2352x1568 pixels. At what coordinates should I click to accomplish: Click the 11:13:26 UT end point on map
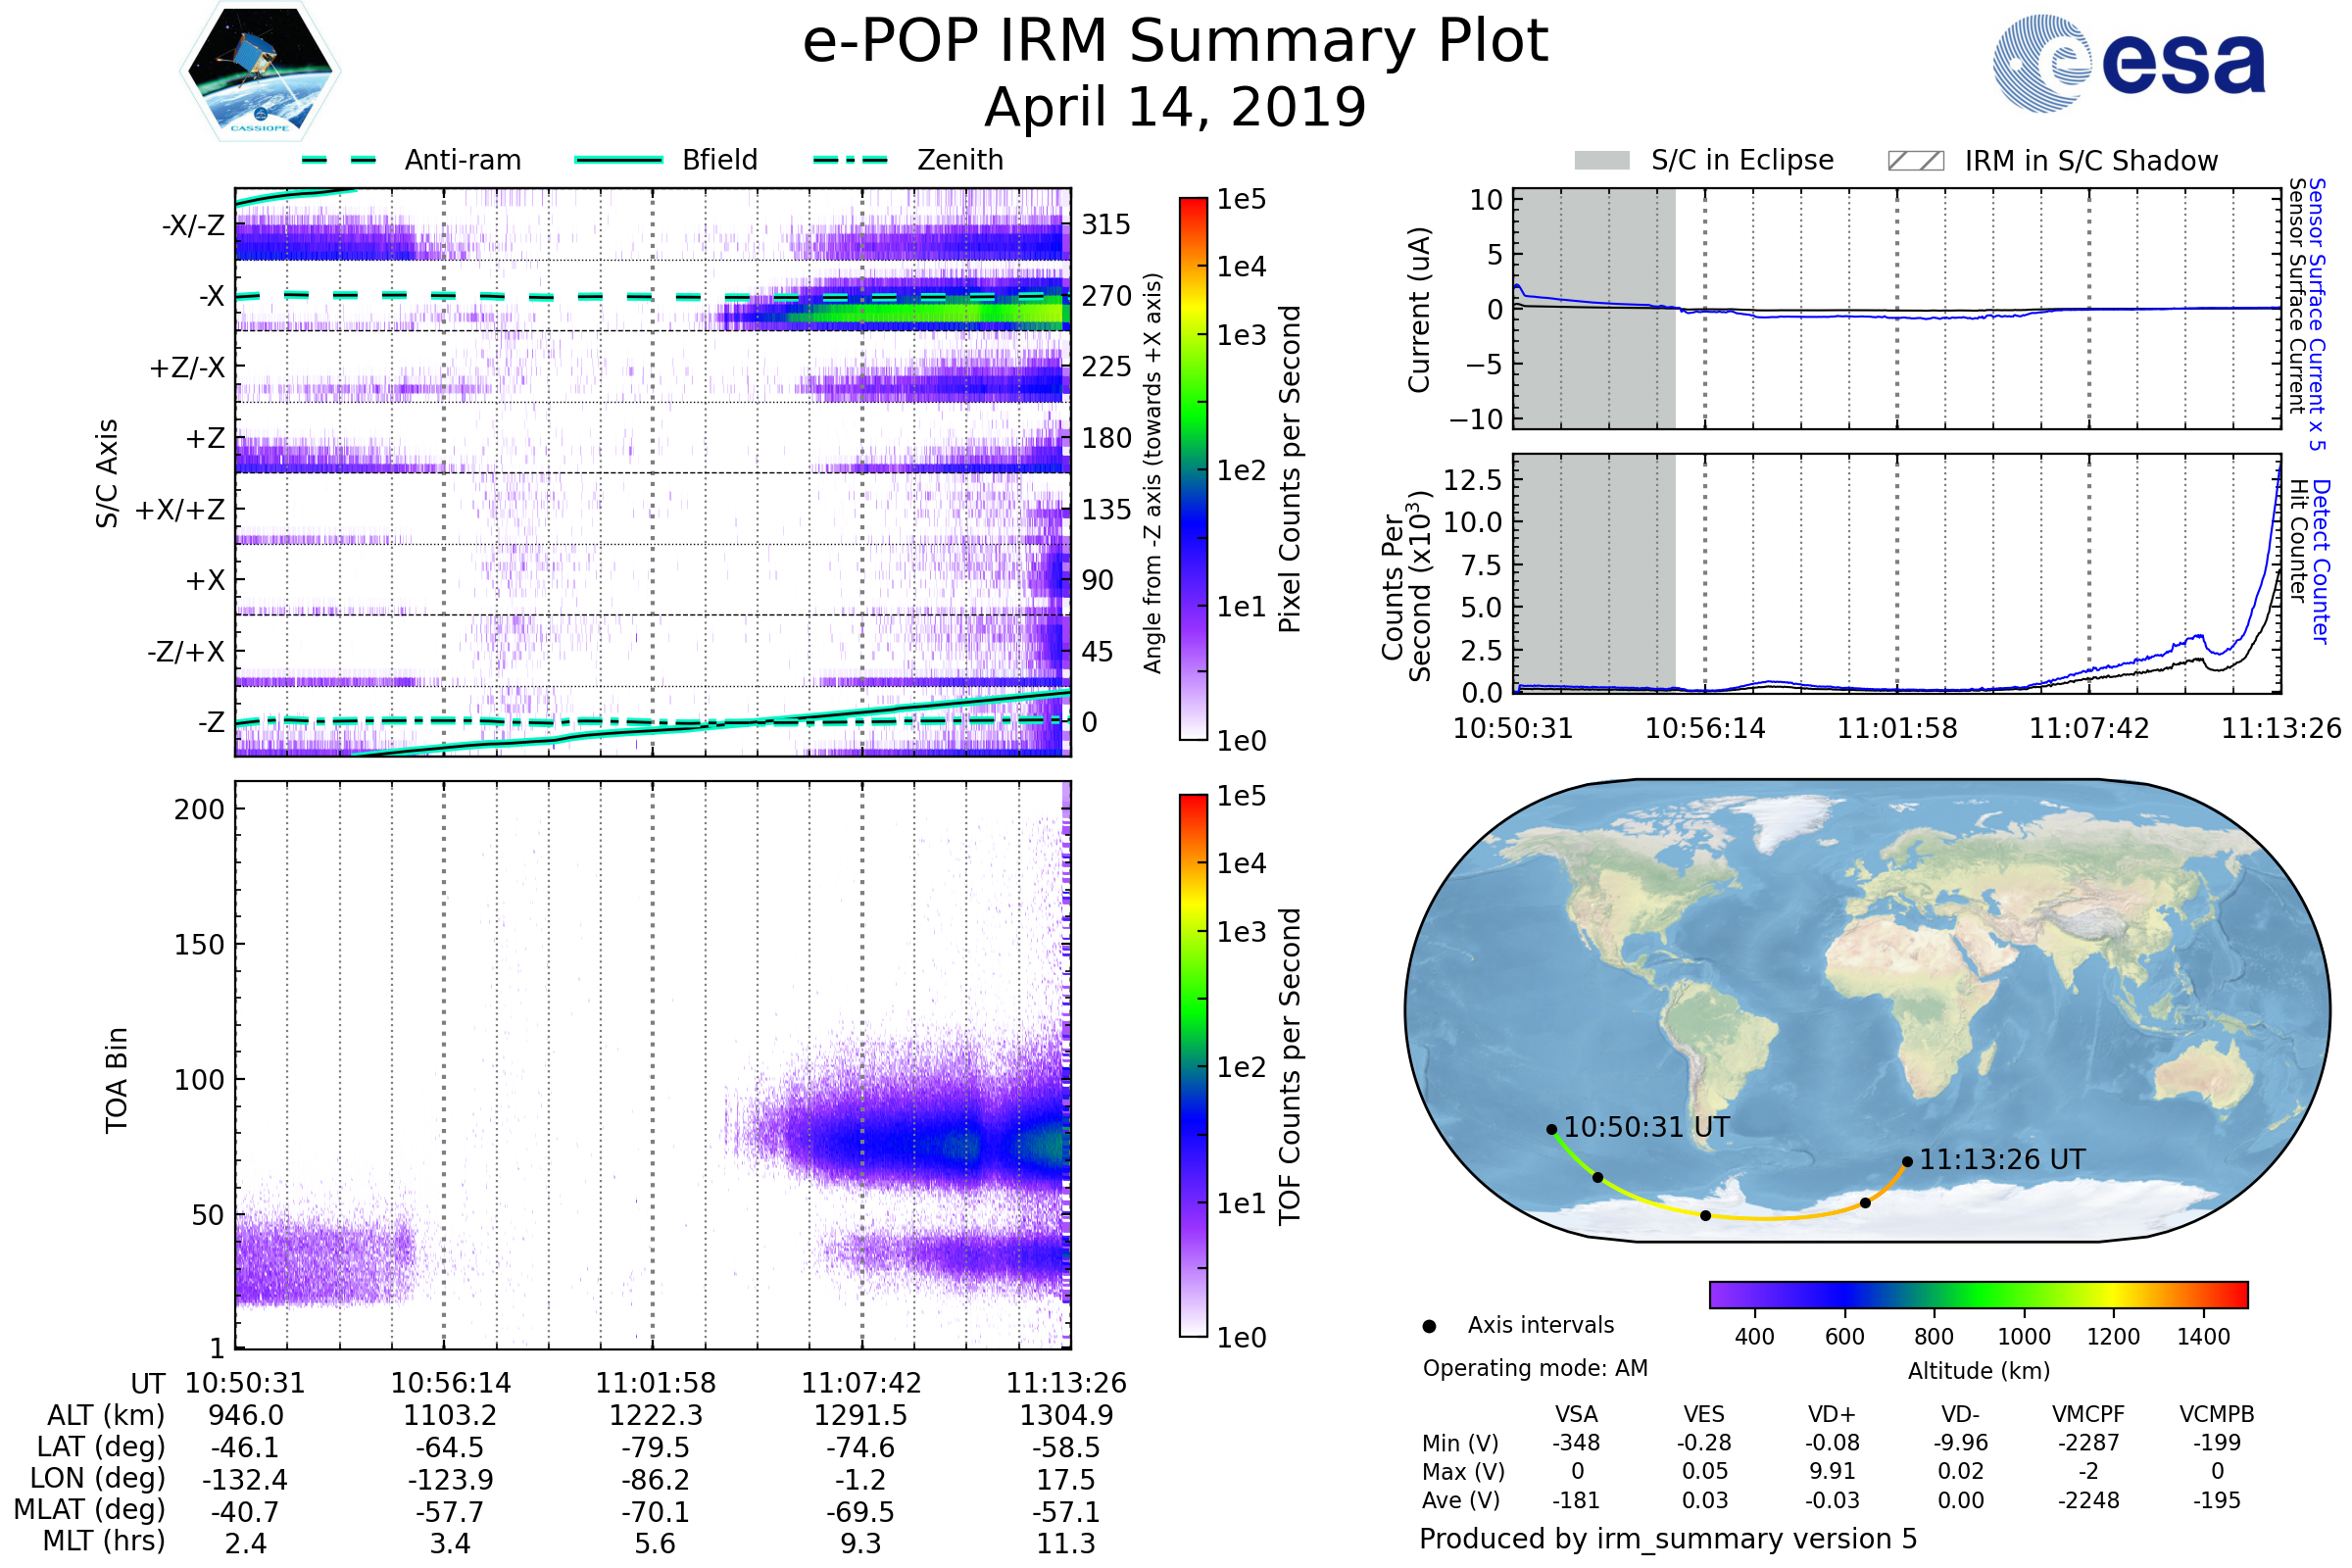[1907, 1162]
